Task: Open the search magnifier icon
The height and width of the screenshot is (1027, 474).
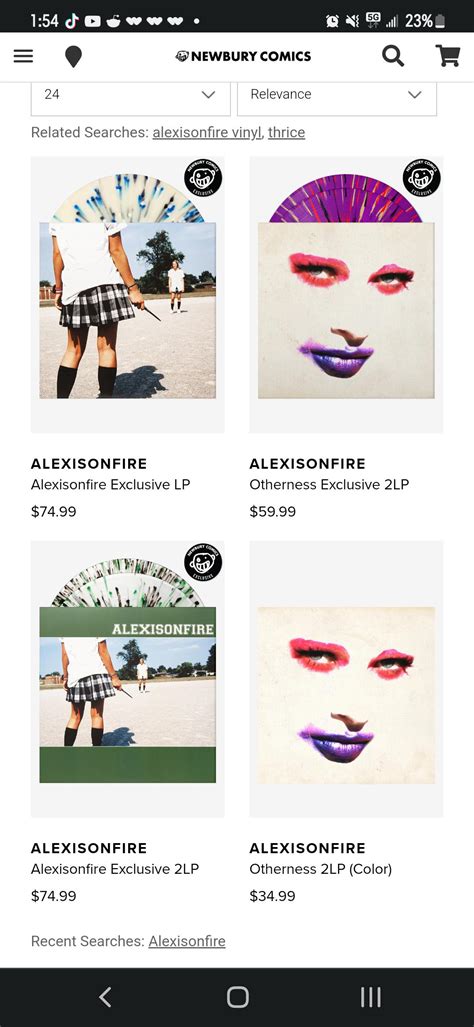Action: pyautogui.click(x=393, y=56)
